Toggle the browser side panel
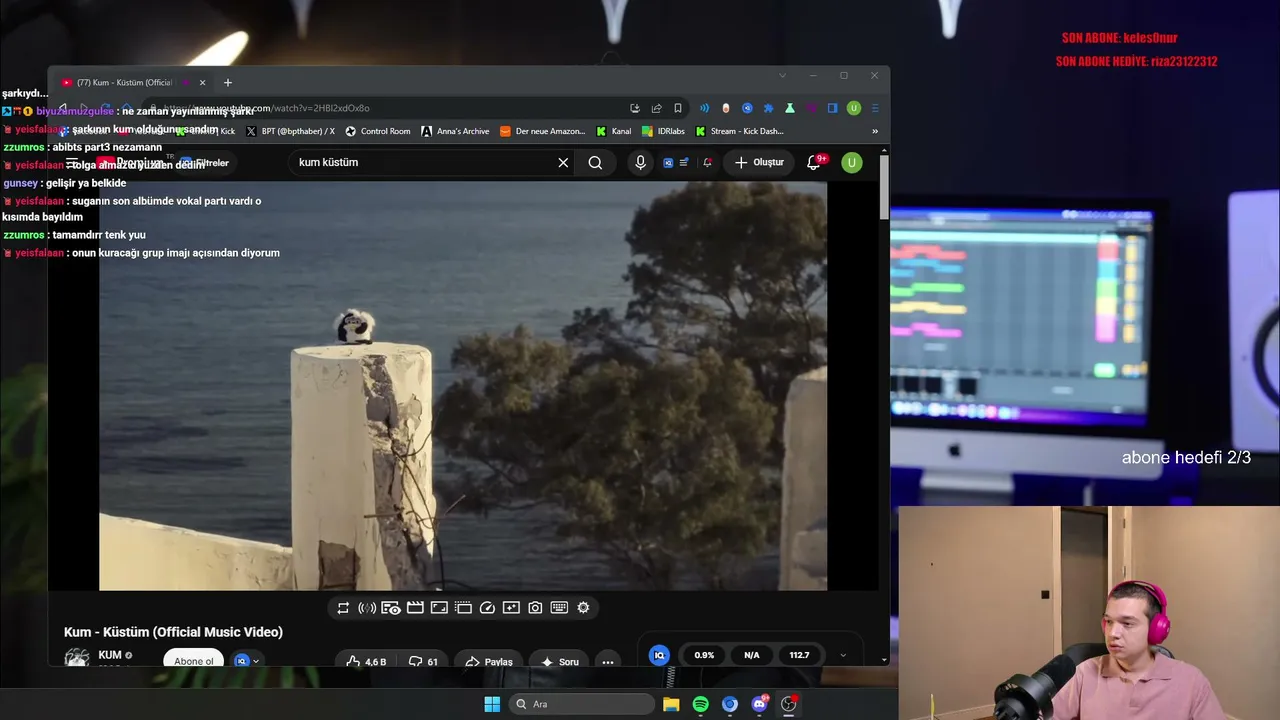The width and height of the screenshot is (1280, 720). pyautogui.click(x=832, y=108)
